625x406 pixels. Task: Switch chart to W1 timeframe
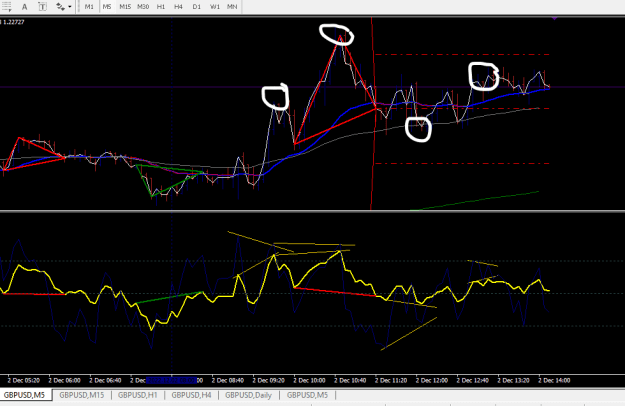(215, 7)
